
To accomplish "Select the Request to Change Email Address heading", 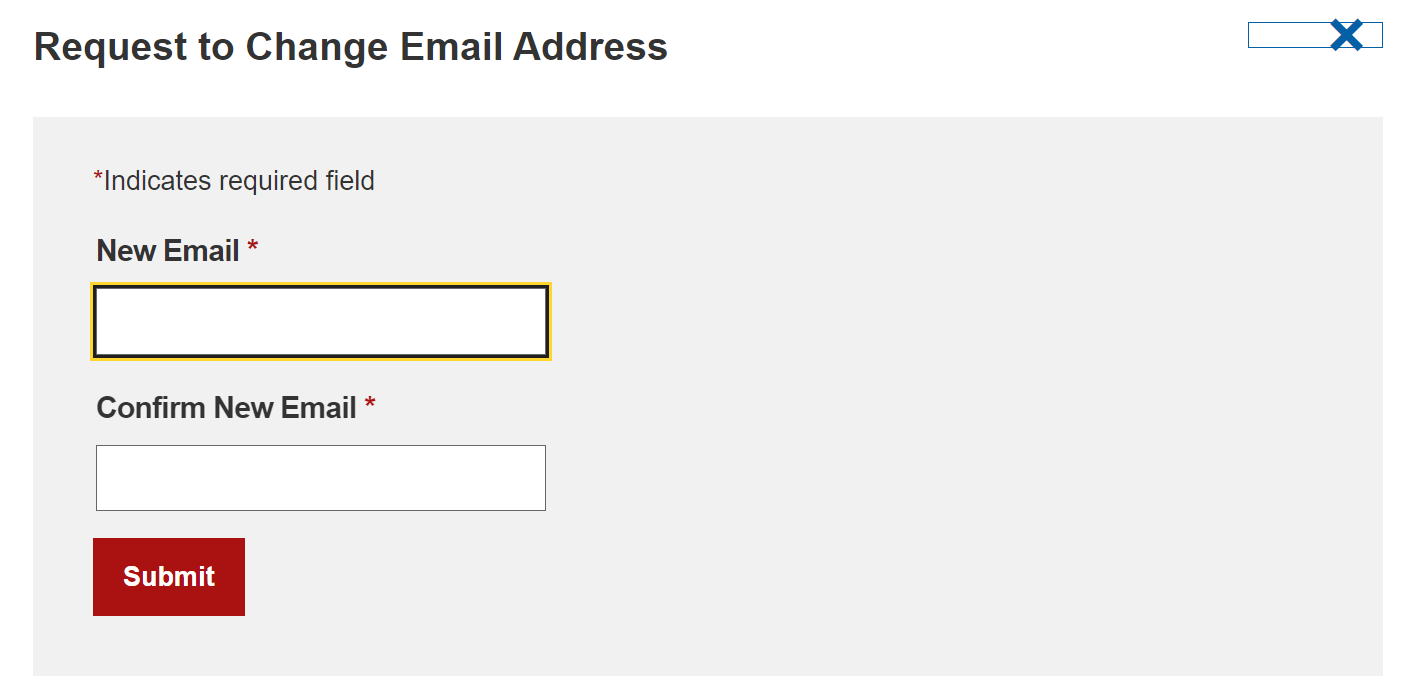I will [x=351, y=47].
